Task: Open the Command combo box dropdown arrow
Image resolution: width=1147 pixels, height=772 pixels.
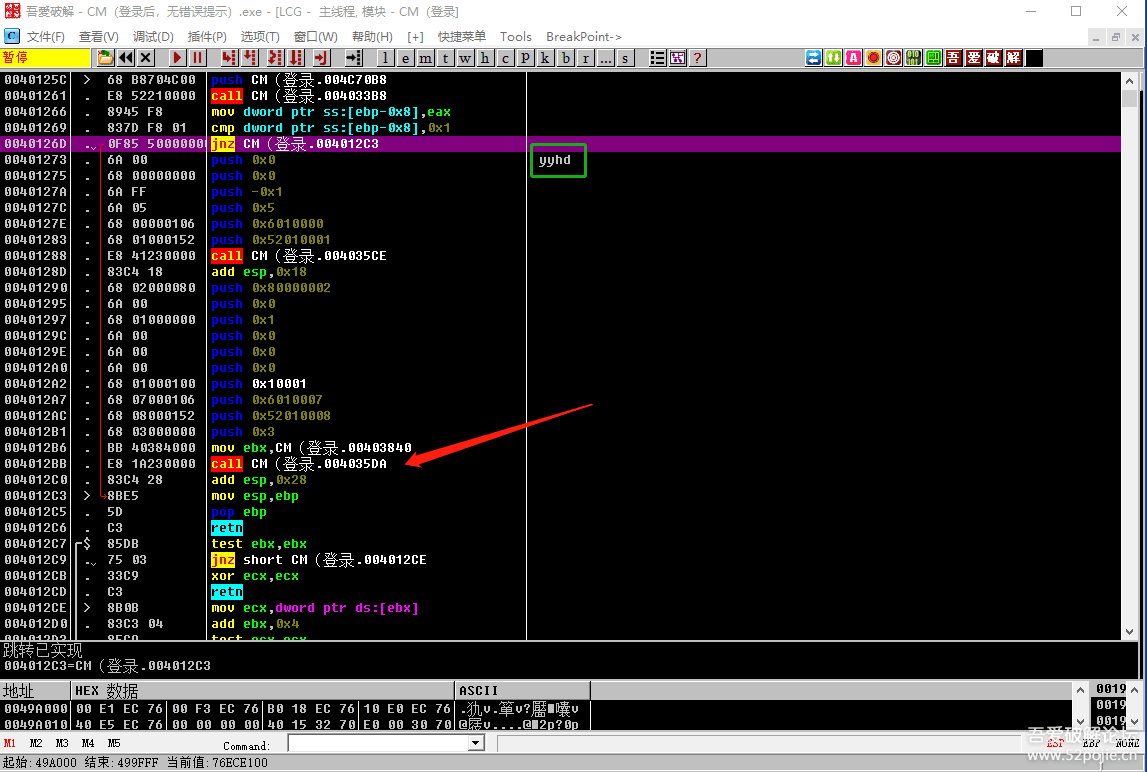Action: pos(476,743)
